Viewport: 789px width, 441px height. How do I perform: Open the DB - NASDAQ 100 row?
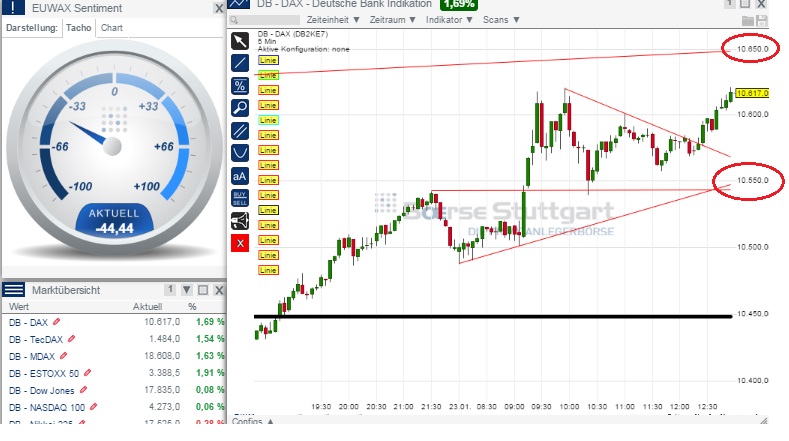(114, 407)
